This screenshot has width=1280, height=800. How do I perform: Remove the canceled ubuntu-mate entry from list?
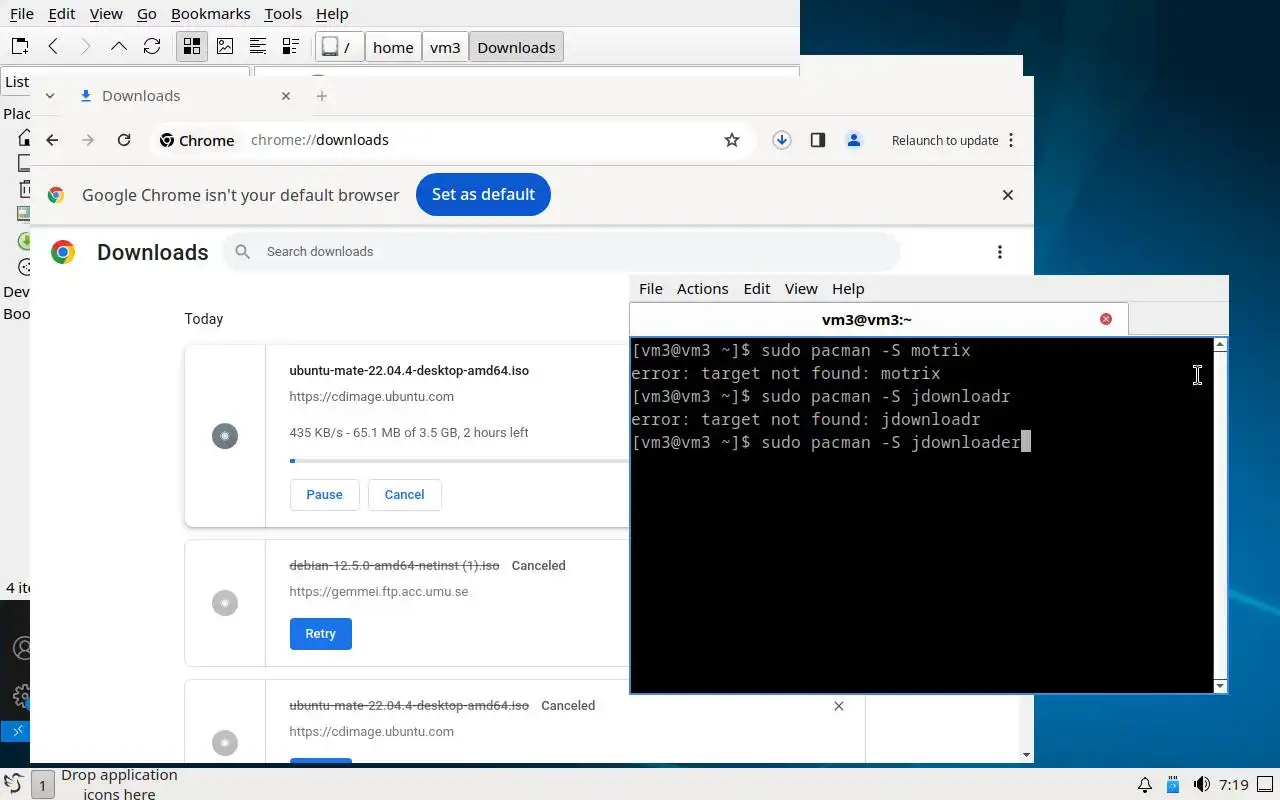[839, 706]
